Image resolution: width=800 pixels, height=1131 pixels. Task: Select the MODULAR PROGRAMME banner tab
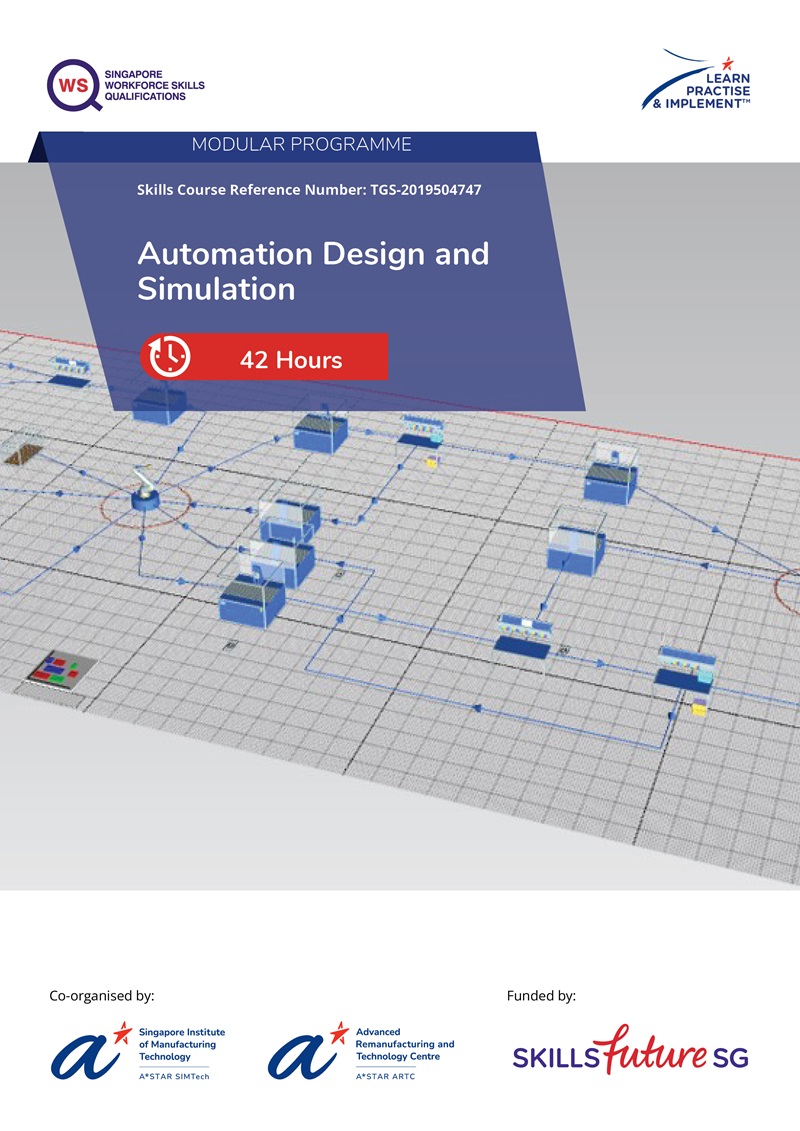305,144
